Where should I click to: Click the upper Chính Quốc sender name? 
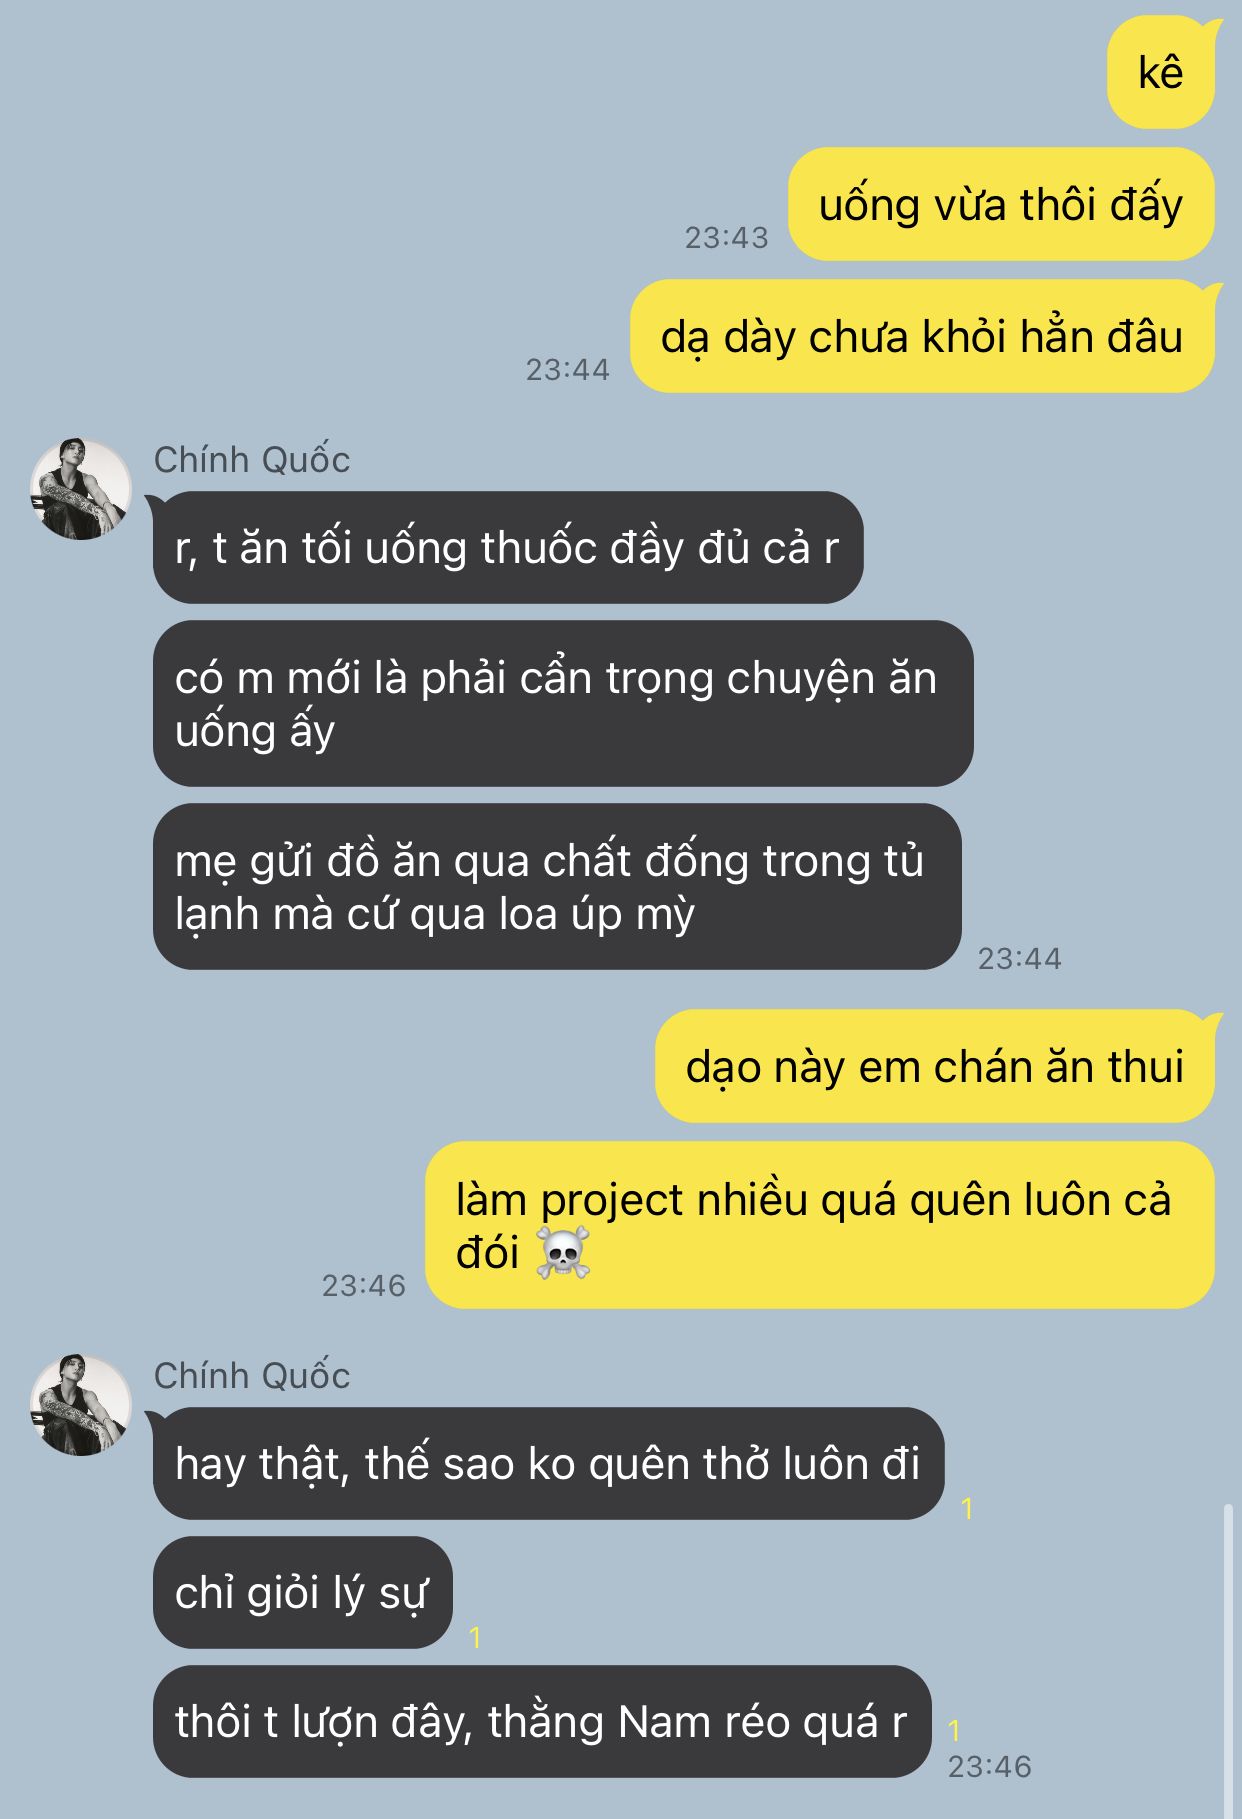(x=252, y=460)
